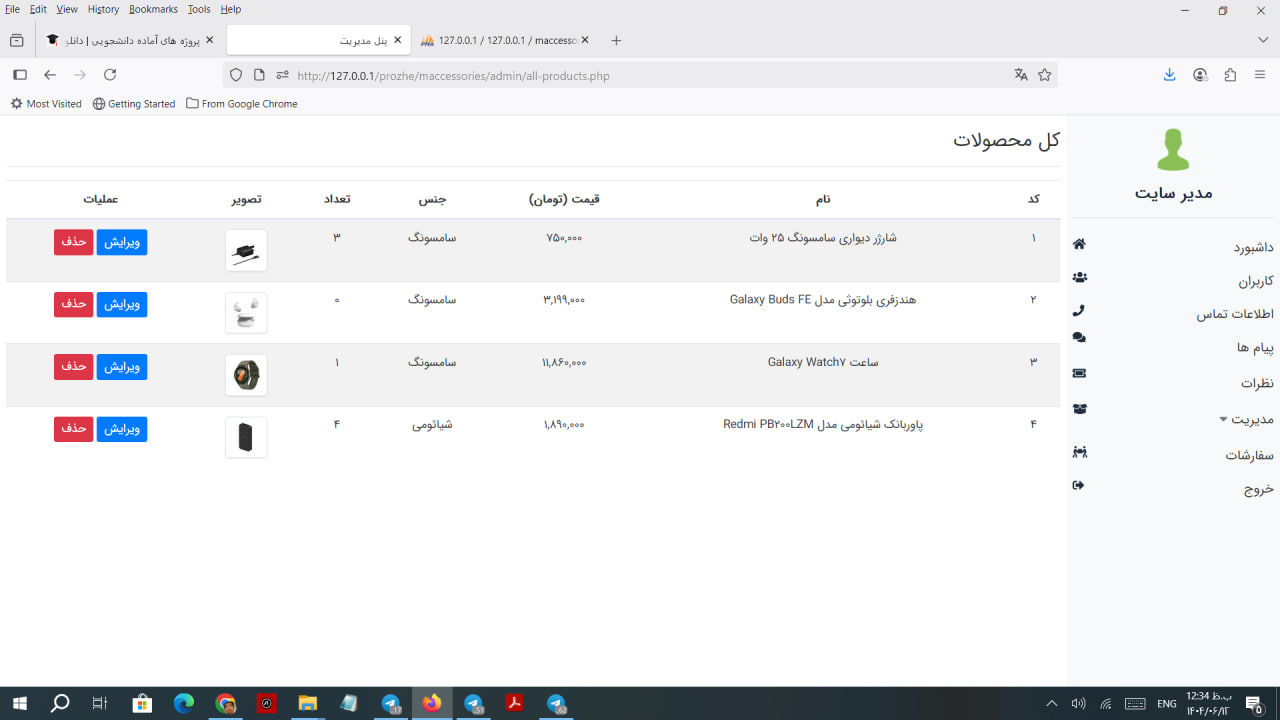Viewport: 1280px width, 720px height.
Task: Open the list all tabs chevron
Action: pyautogui.click(x=1262, y=40)
